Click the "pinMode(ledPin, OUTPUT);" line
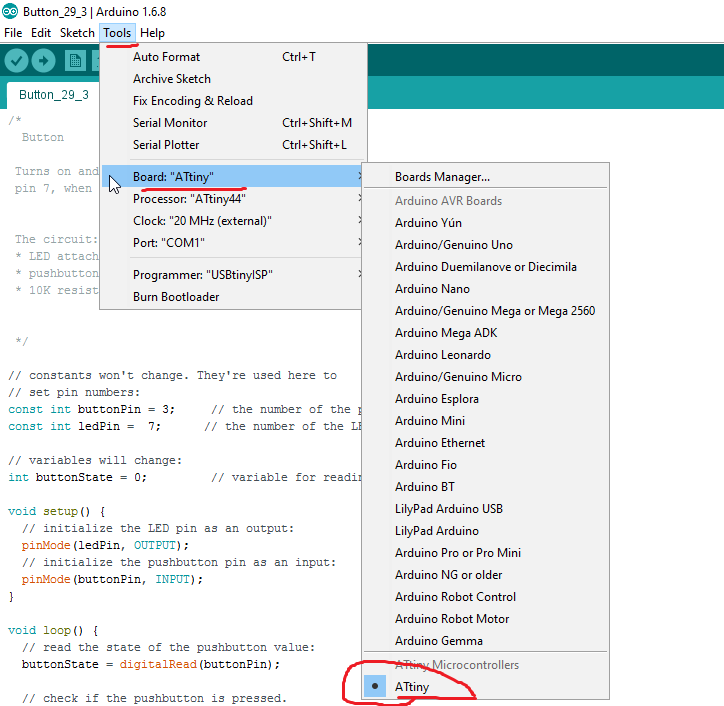This screenshot has width=724, height=706. click(105, 545)
